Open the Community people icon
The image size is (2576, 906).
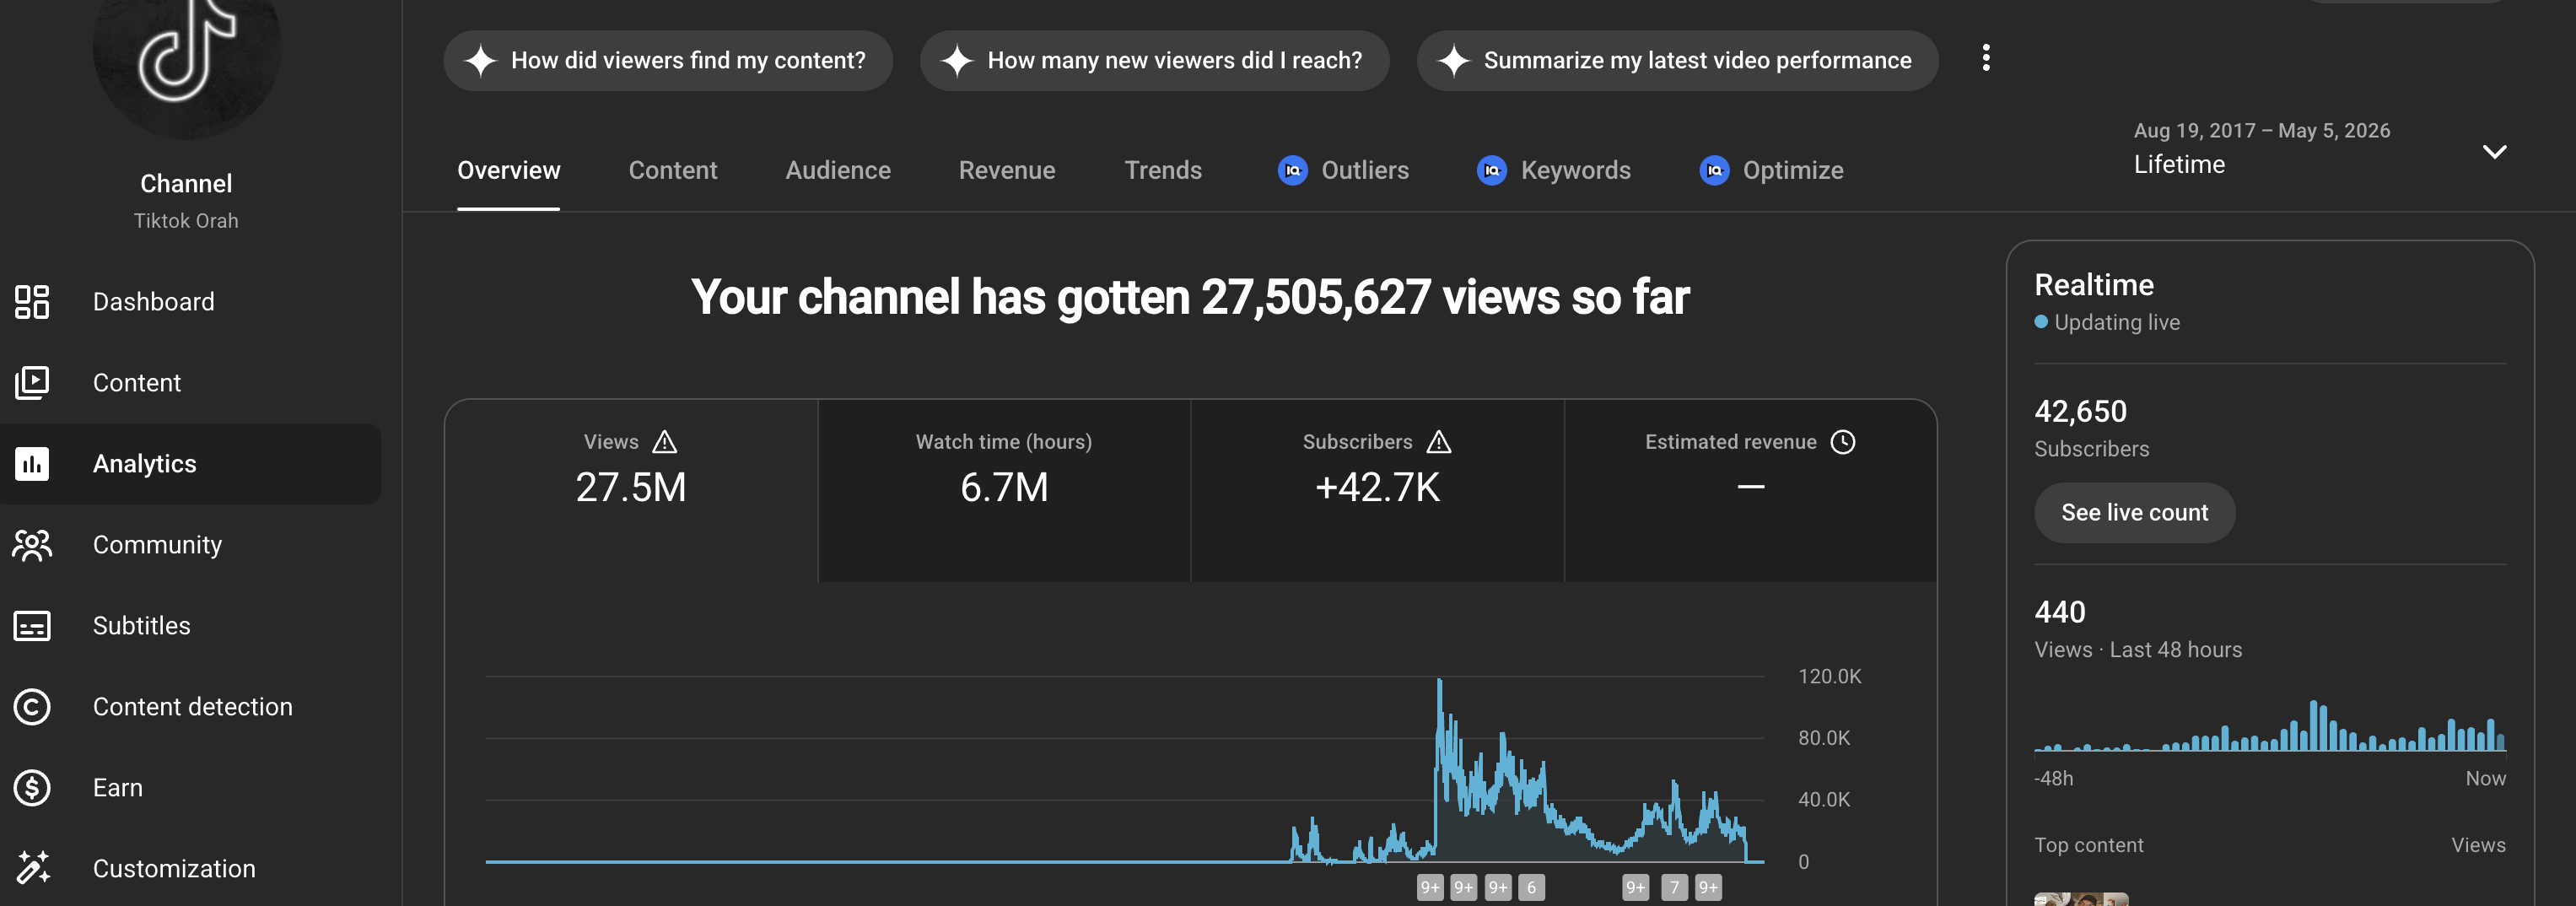point(32,545)
